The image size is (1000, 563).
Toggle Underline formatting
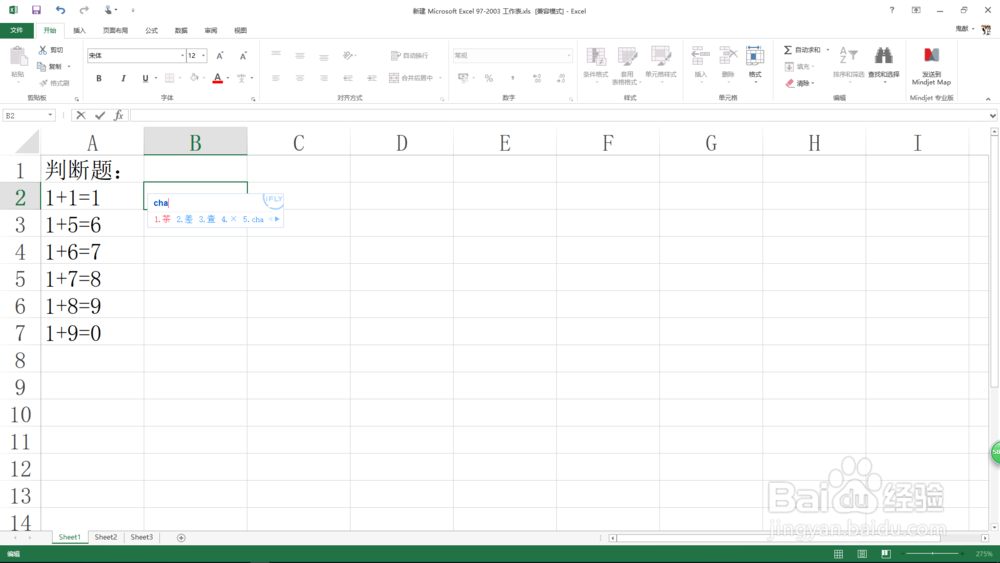(x=145, y=78)
